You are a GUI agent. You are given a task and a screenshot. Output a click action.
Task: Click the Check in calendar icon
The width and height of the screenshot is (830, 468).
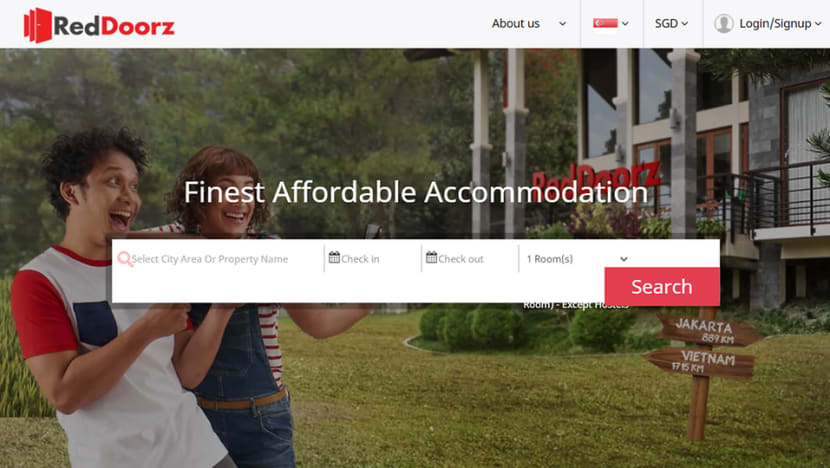tap(334, 258)
